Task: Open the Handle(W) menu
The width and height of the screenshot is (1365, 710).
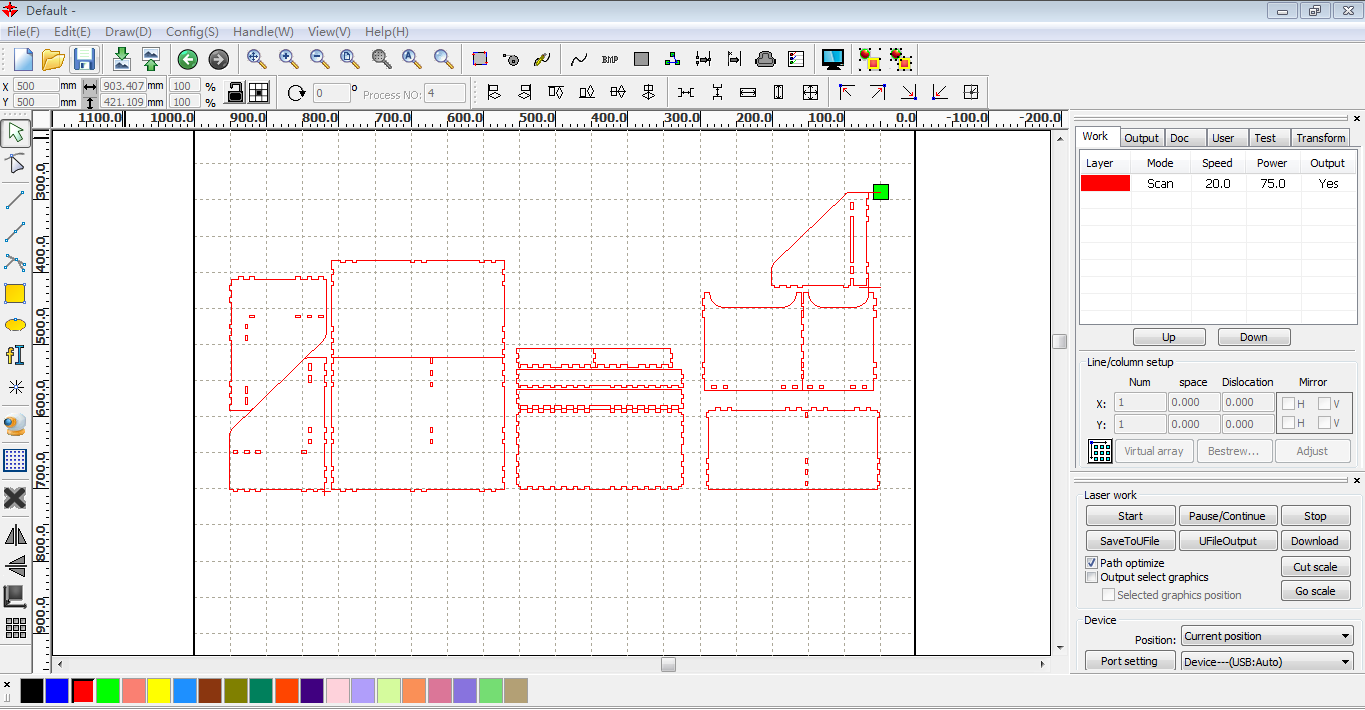Action: tap(263, 32)
